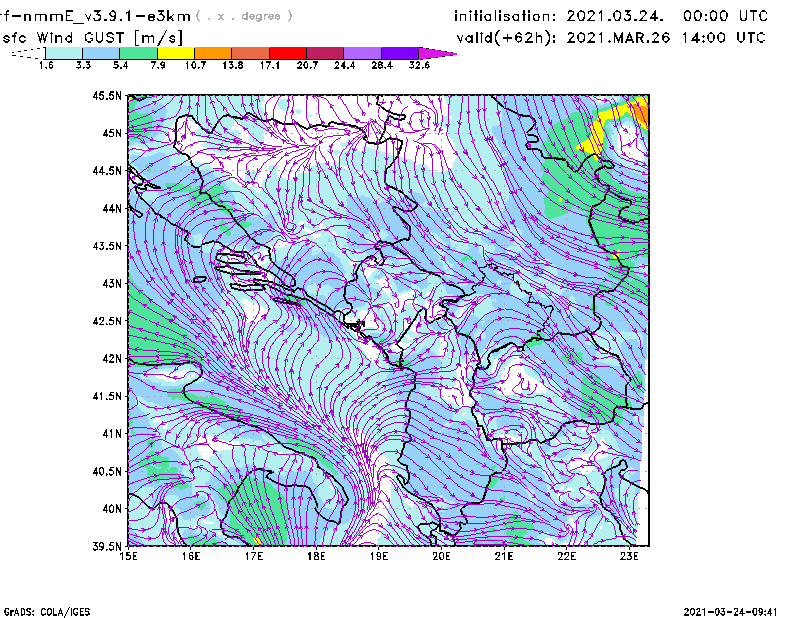This screenshot has height=618, width=800.
Task: Click the light blue 3.3–5.4 legend swatch
Action: pos(101,53)
